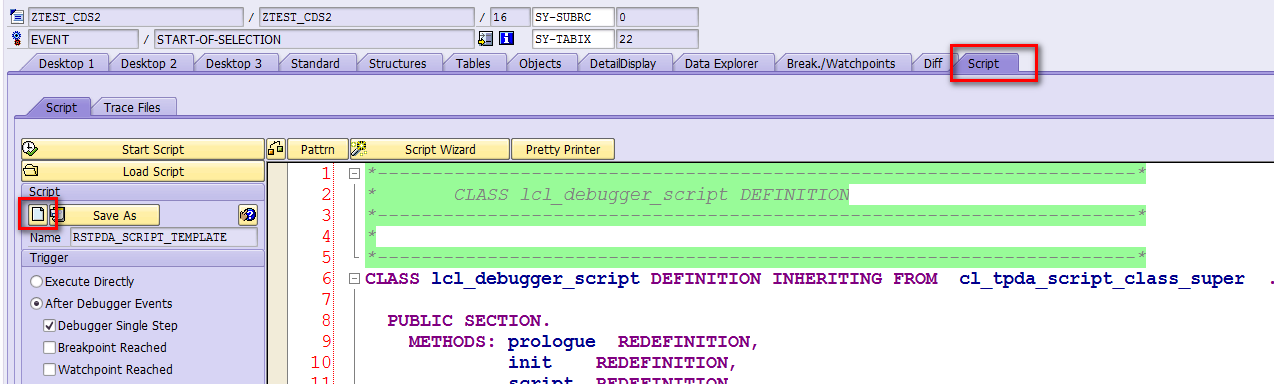The image size is (1274, 384).
Task: Click cl_tpda_script_class_super in line 6
Action: (1102, 279)
